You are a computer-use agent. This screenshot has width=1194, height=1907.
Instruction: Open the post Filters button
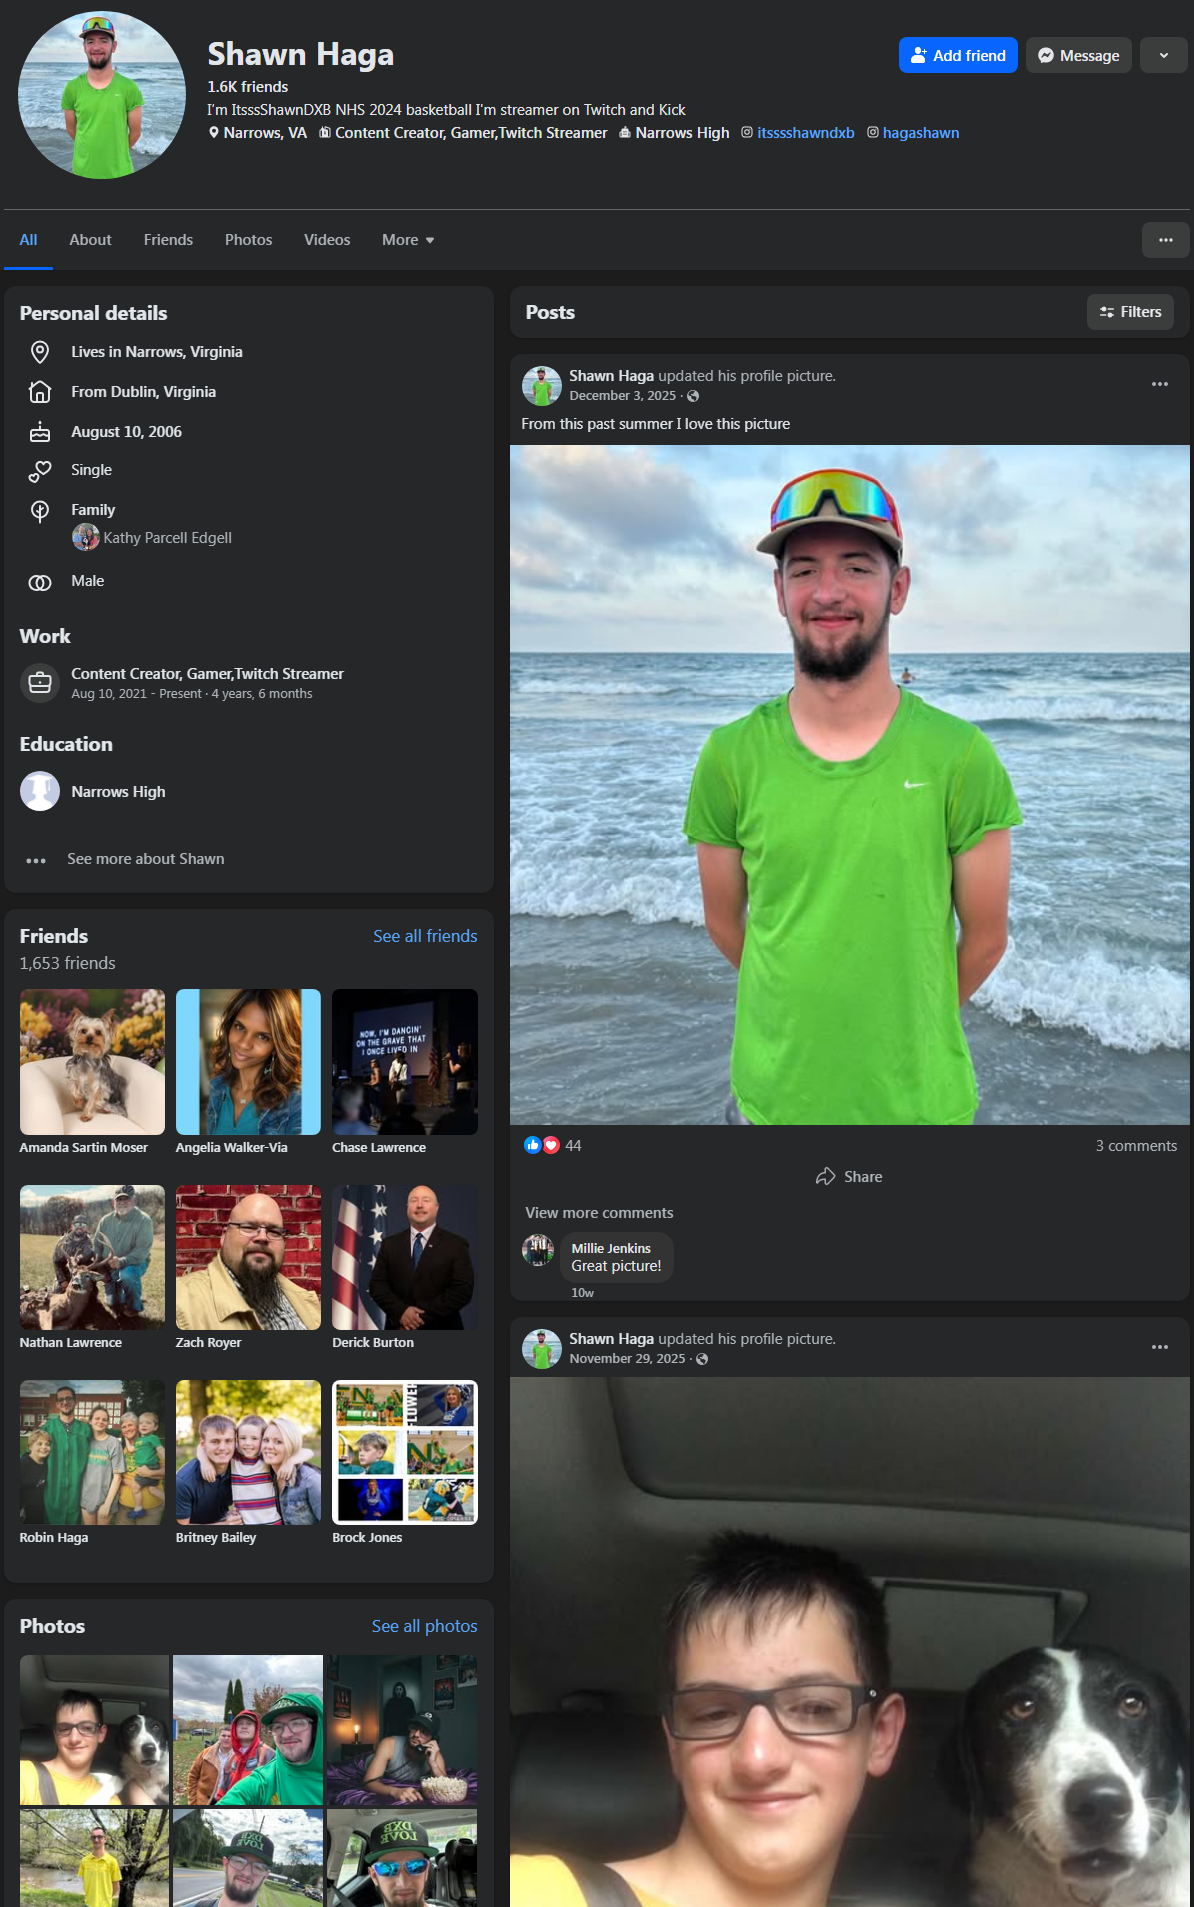coord(1130,312)
